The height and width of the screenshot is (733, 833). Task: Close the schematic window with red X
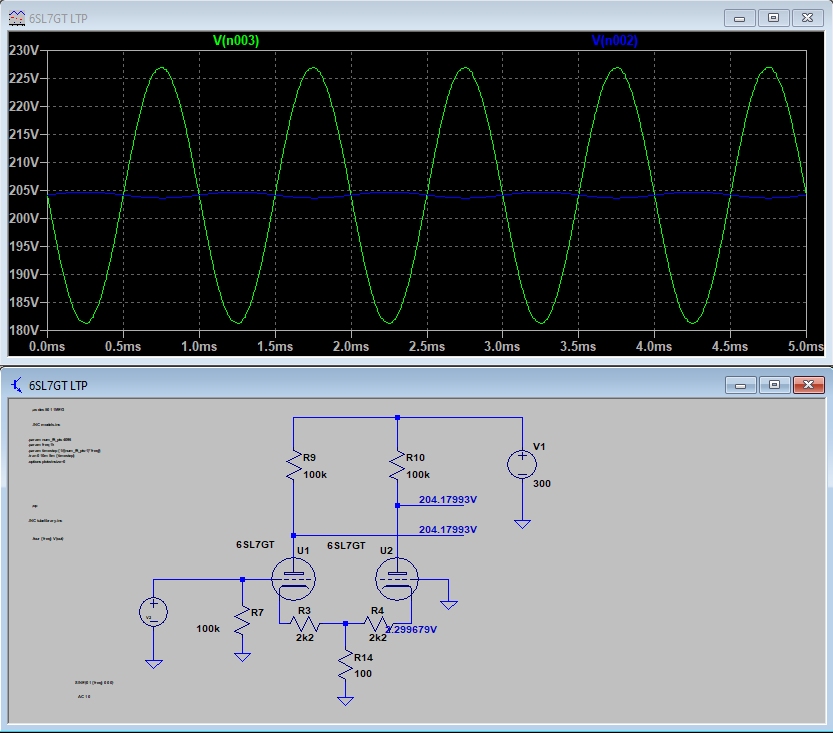[809, 385]
